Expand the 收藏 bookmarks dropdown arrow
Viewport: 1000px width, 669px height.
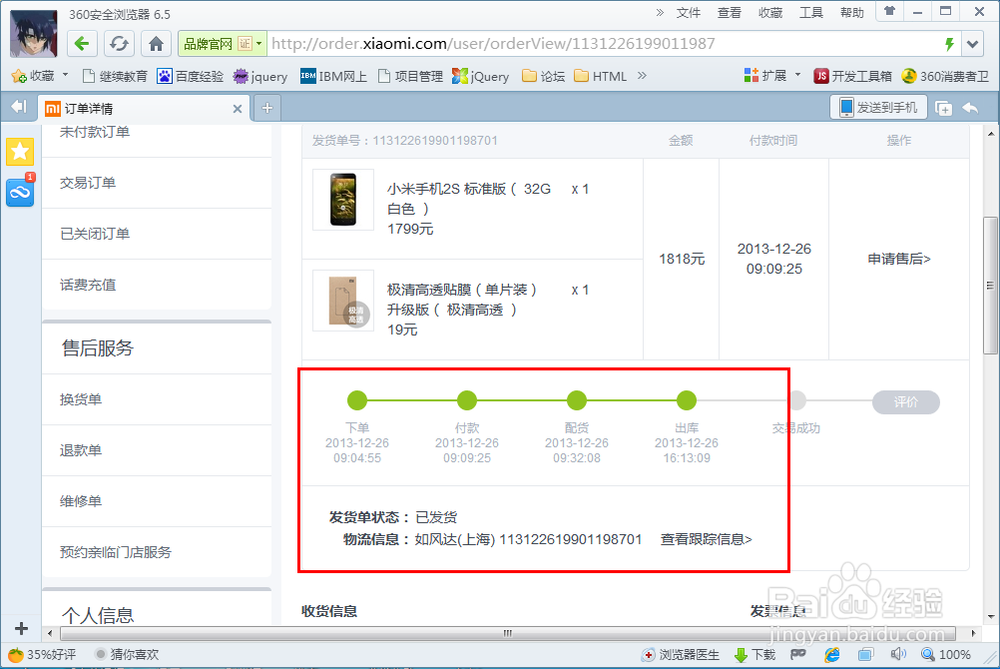coord(66,75)
